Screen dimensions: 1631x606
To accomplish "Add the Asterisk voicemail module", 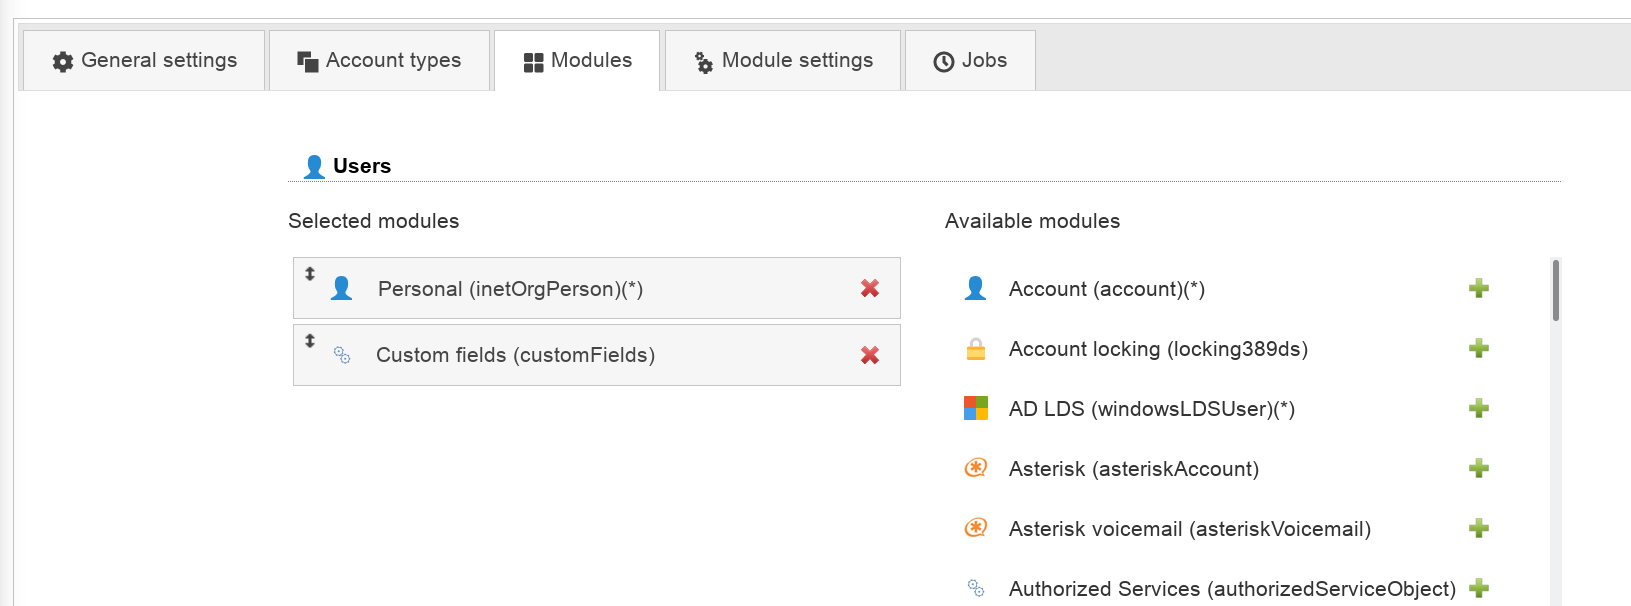I will (1479, 529).
